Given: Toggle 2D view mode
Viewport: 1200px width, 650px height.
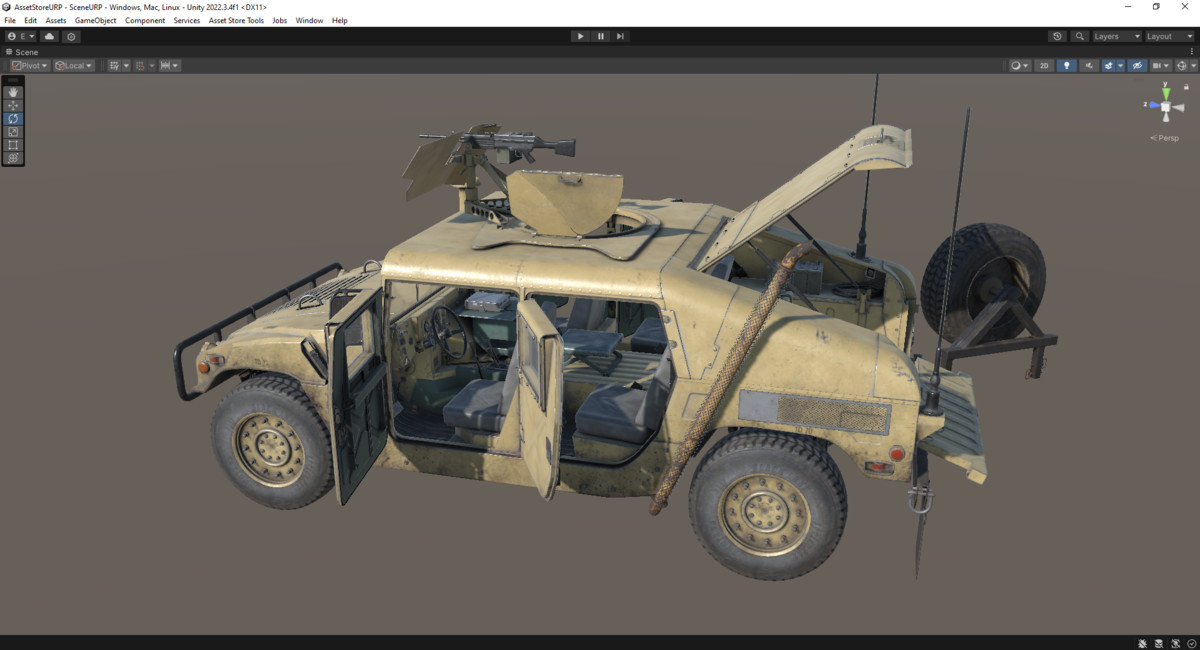Looking at the screenshot, I should [x=1044, y=65].
